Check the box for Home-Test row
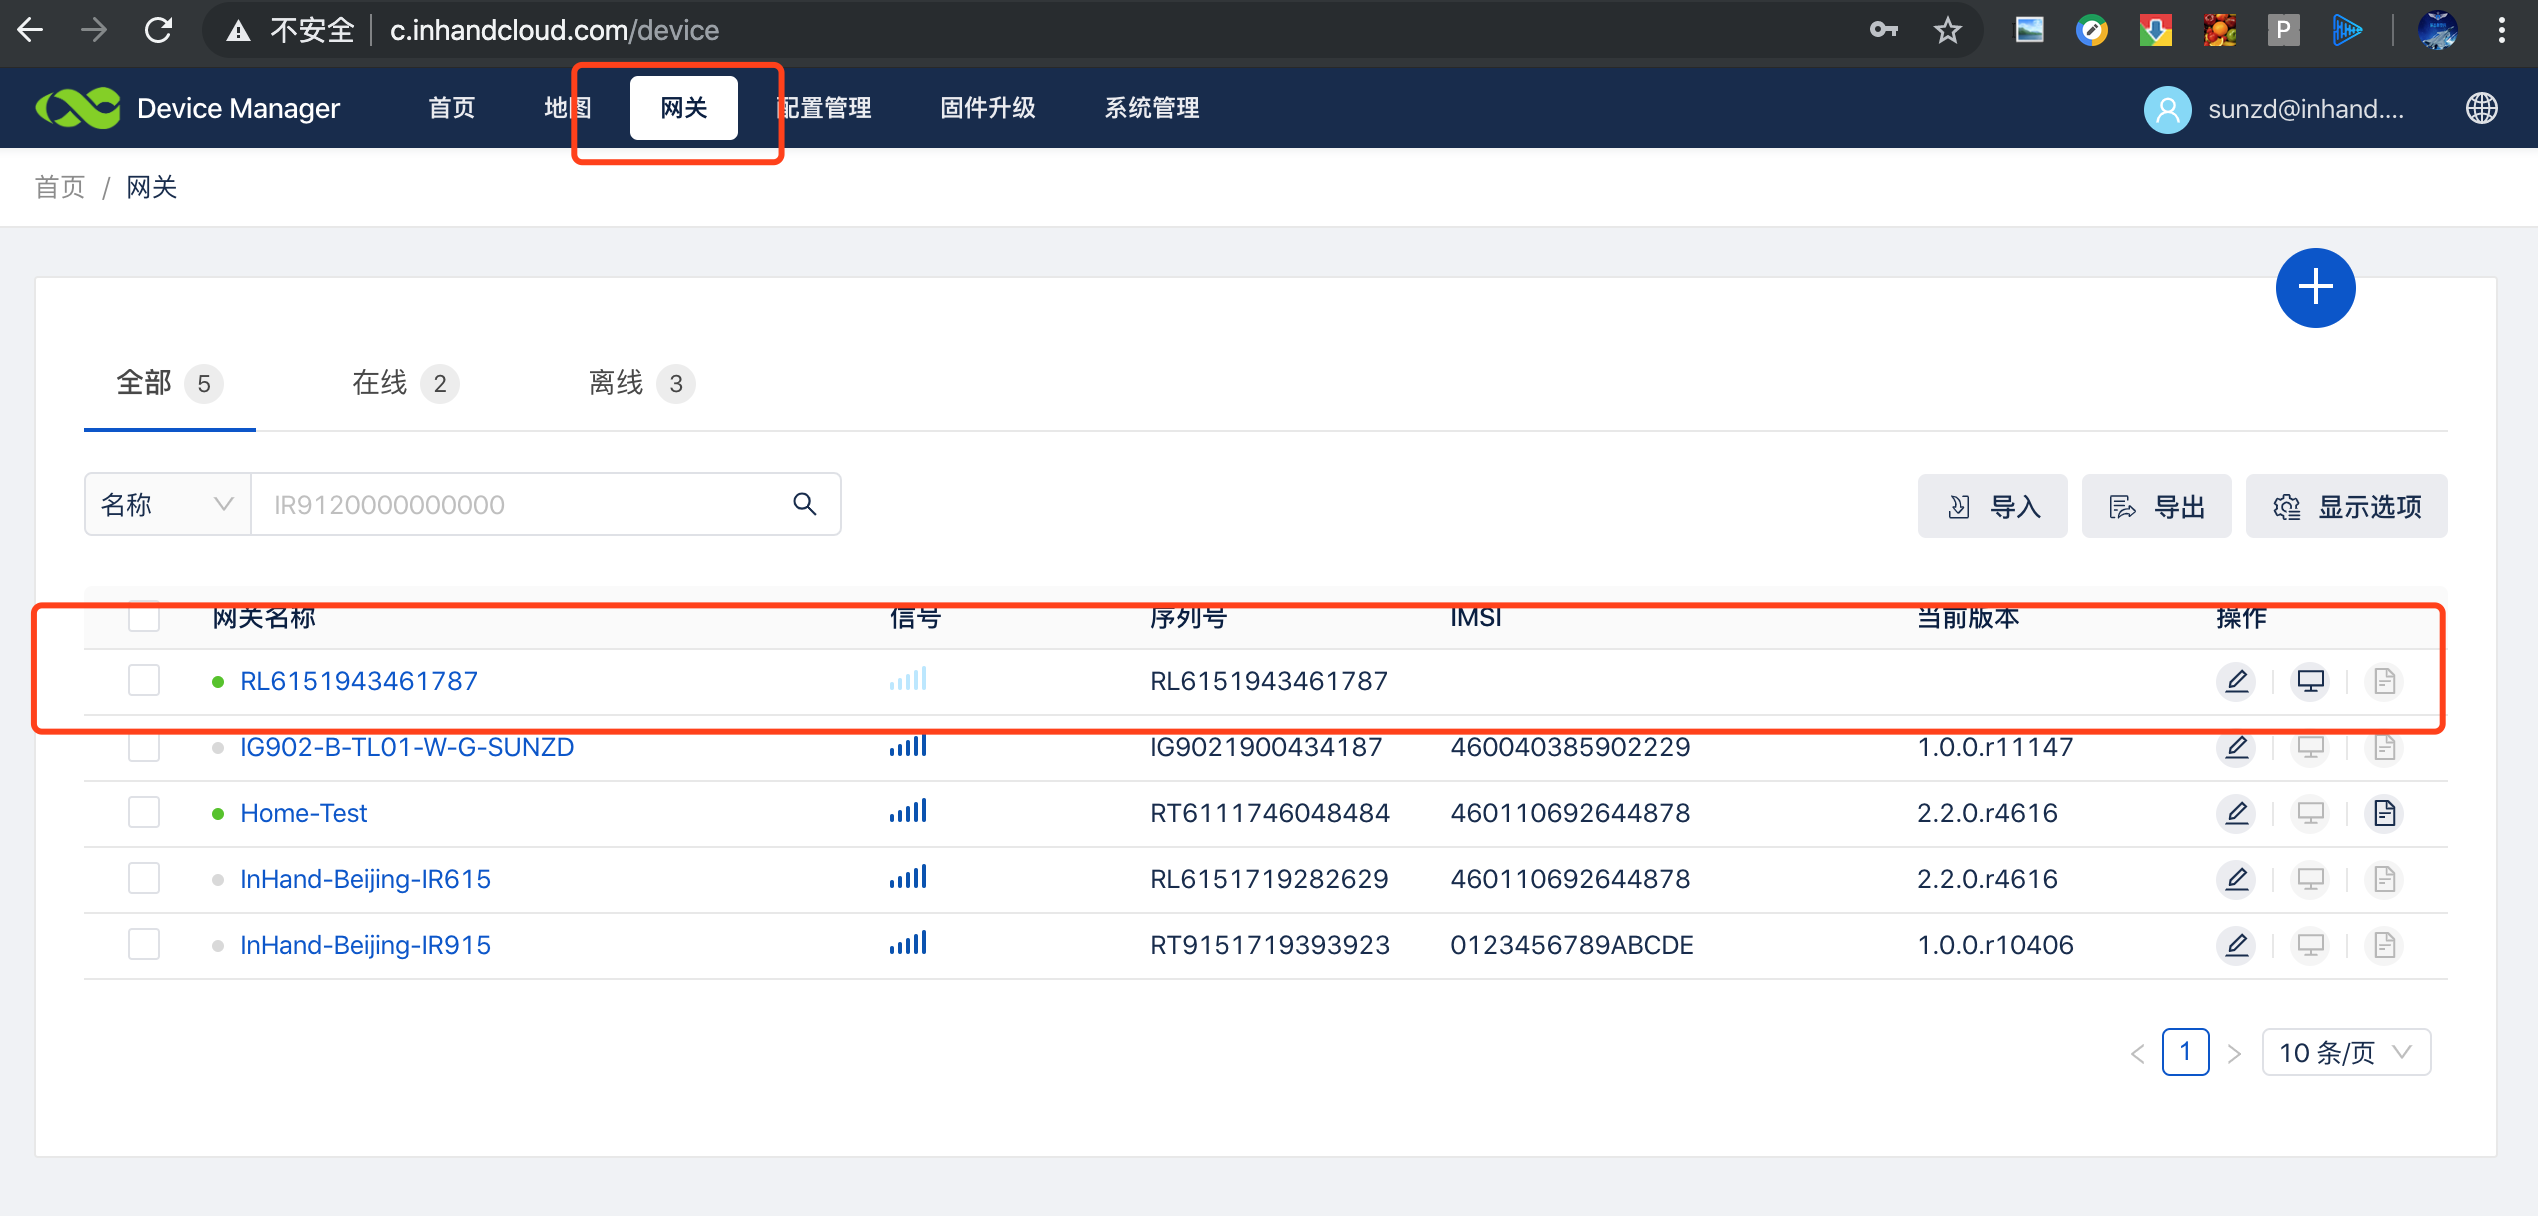The width and height of the screenshot is (2538, 1216). click(x=144, y=812)
